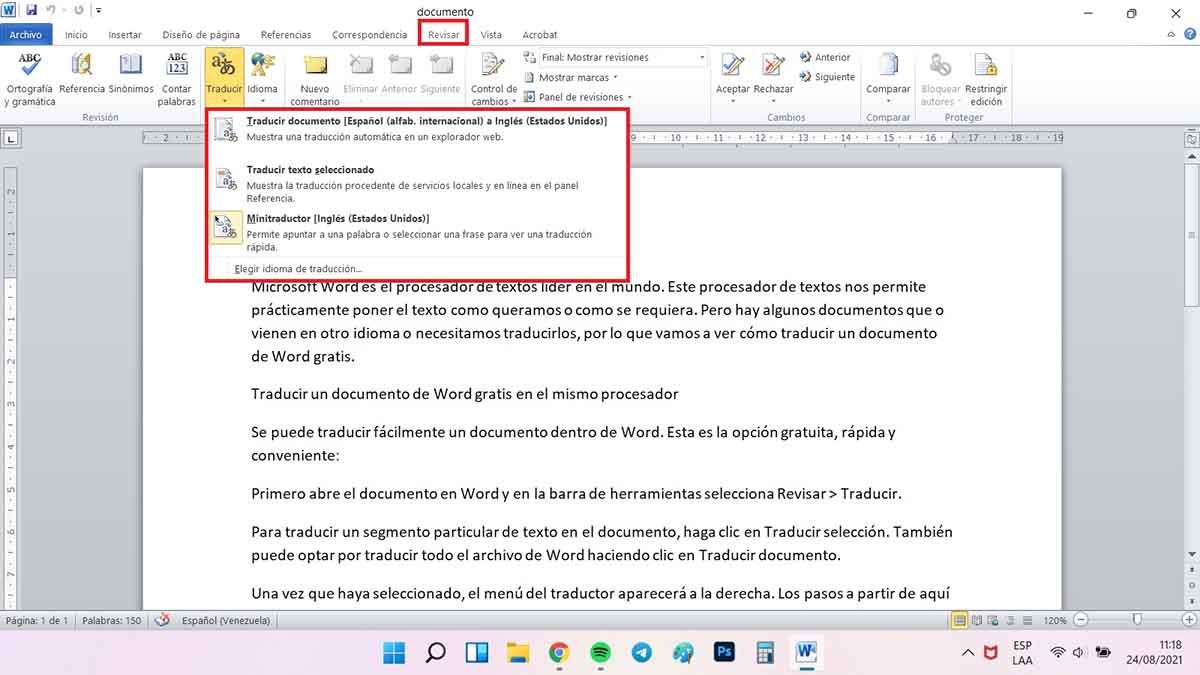
Task: Click Restringir edición icon
Action: 986,65
